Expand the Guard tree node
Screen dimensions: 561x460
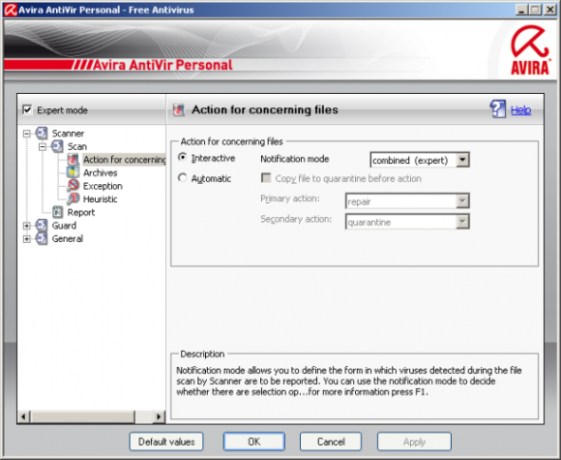click(26, 226)
